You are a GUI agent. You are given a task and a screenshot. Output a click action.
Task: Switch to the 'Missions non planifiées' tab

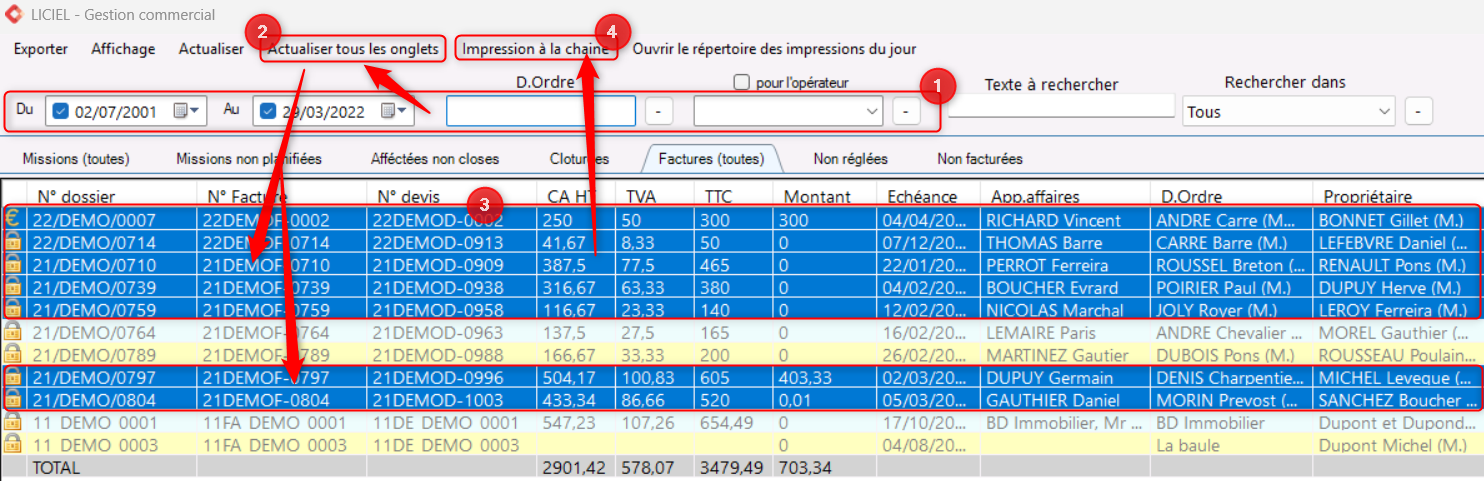[249, 159]
